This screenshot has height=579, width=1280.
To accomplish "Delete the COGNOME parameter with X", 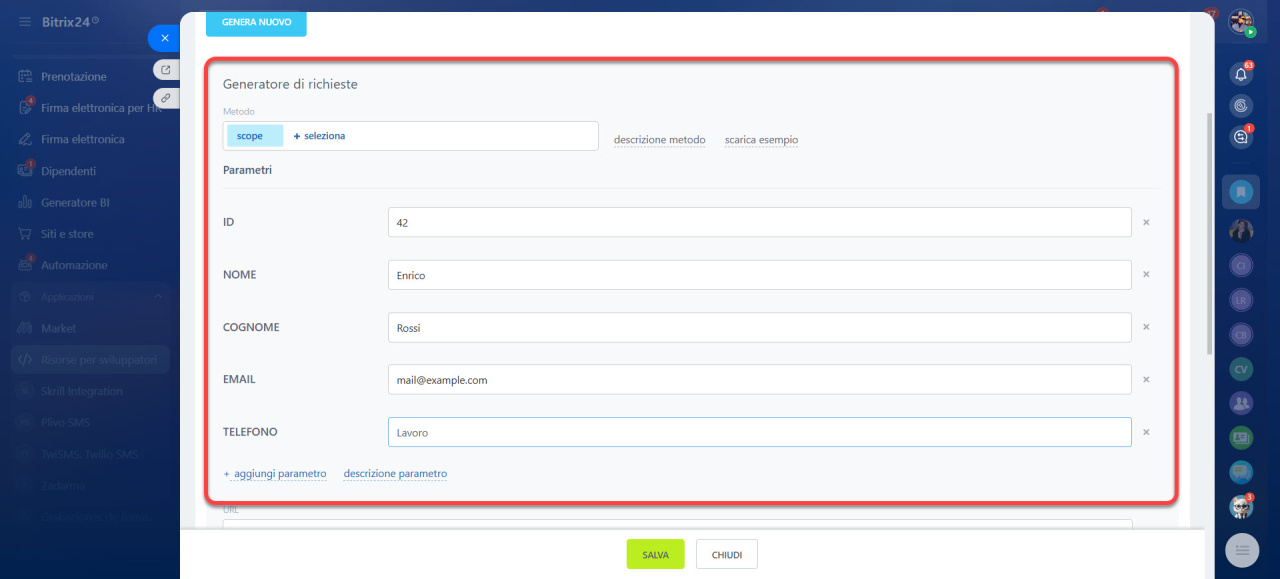I will click(x=1146, y=327).
